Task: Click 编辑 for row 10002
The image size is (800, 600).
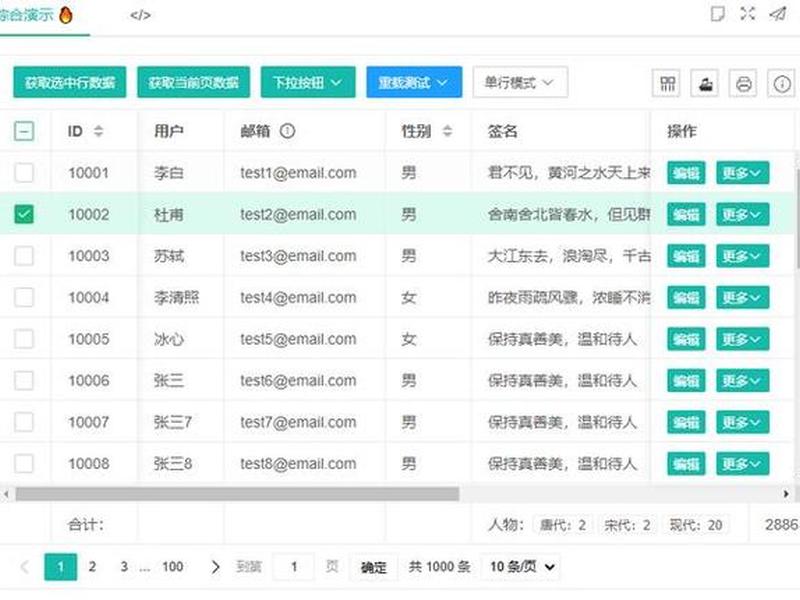Action: 686,215
